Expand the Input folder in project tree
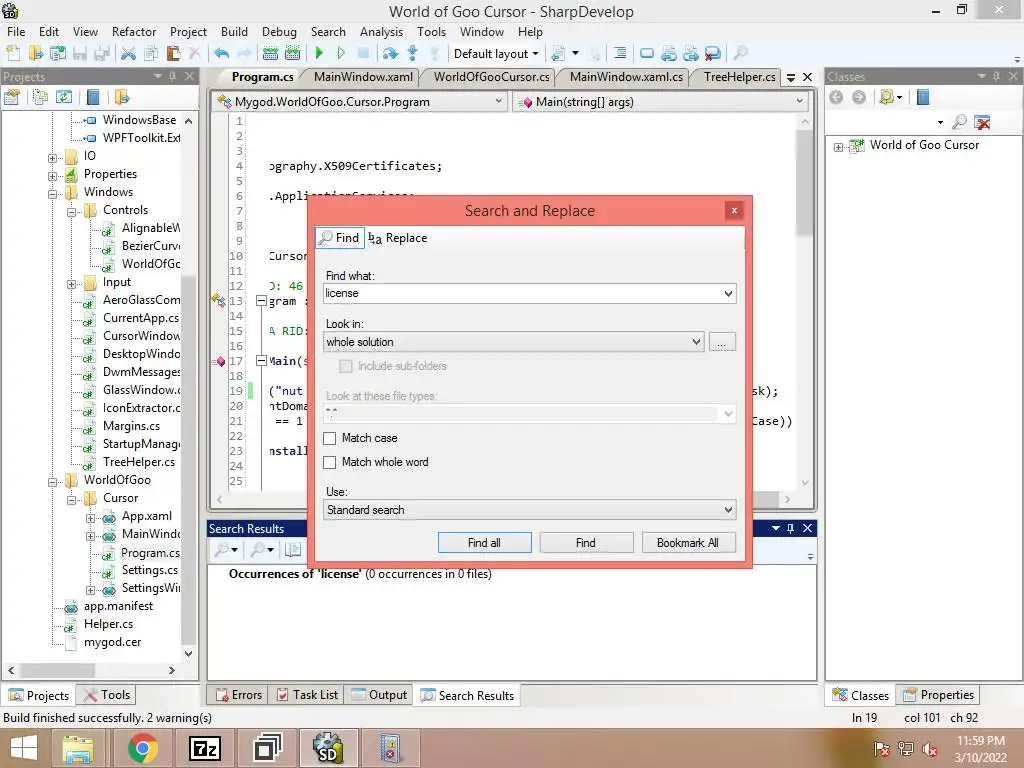This screenshot has width=1024, height=768. click(x=71, y=283)
